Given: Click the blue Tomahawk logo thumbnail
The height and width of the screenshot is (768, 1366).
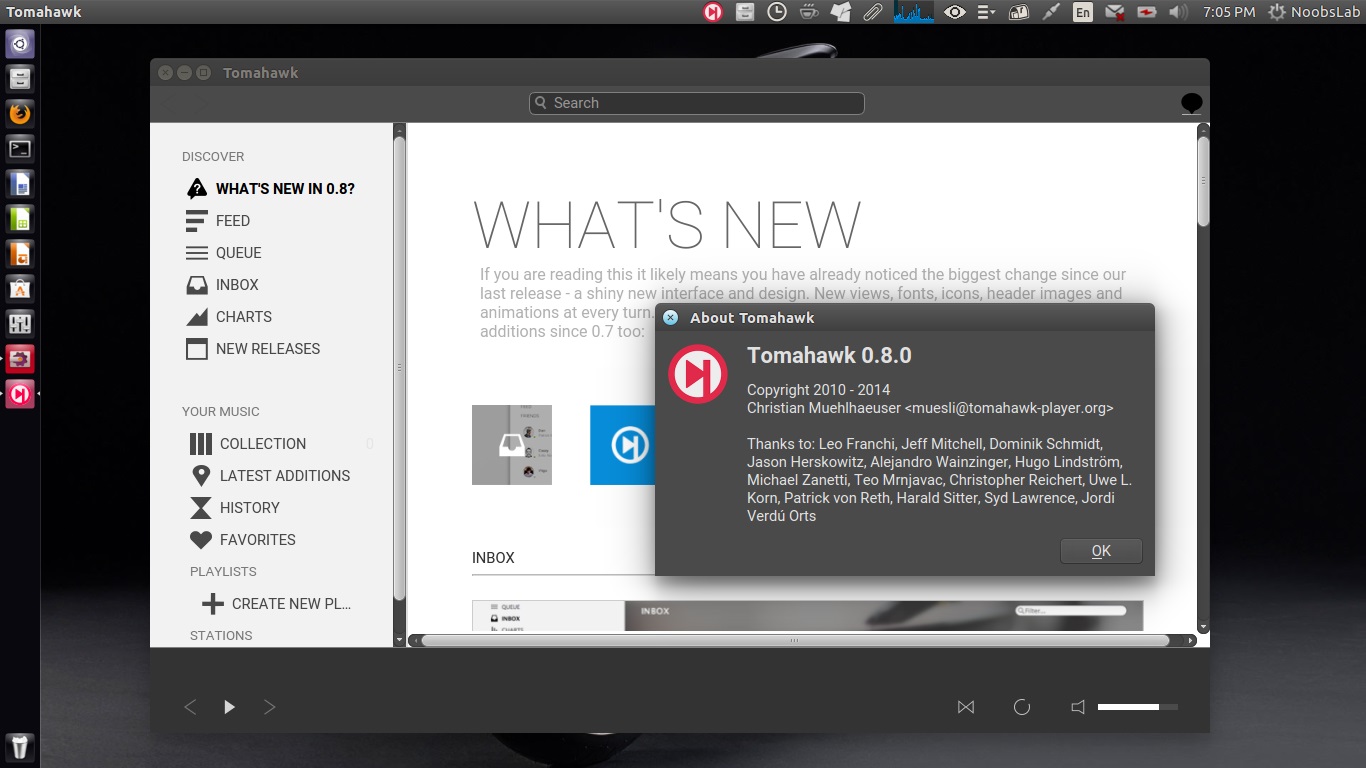Looking at the screenshot, I should [x=623, y=445].
